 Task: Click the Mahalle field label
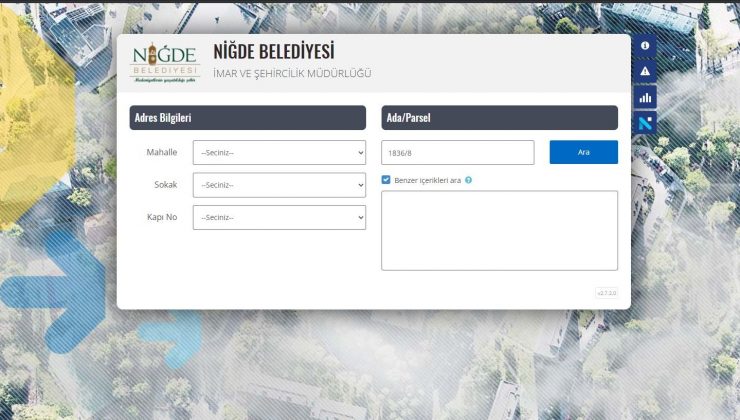point(162,153)
